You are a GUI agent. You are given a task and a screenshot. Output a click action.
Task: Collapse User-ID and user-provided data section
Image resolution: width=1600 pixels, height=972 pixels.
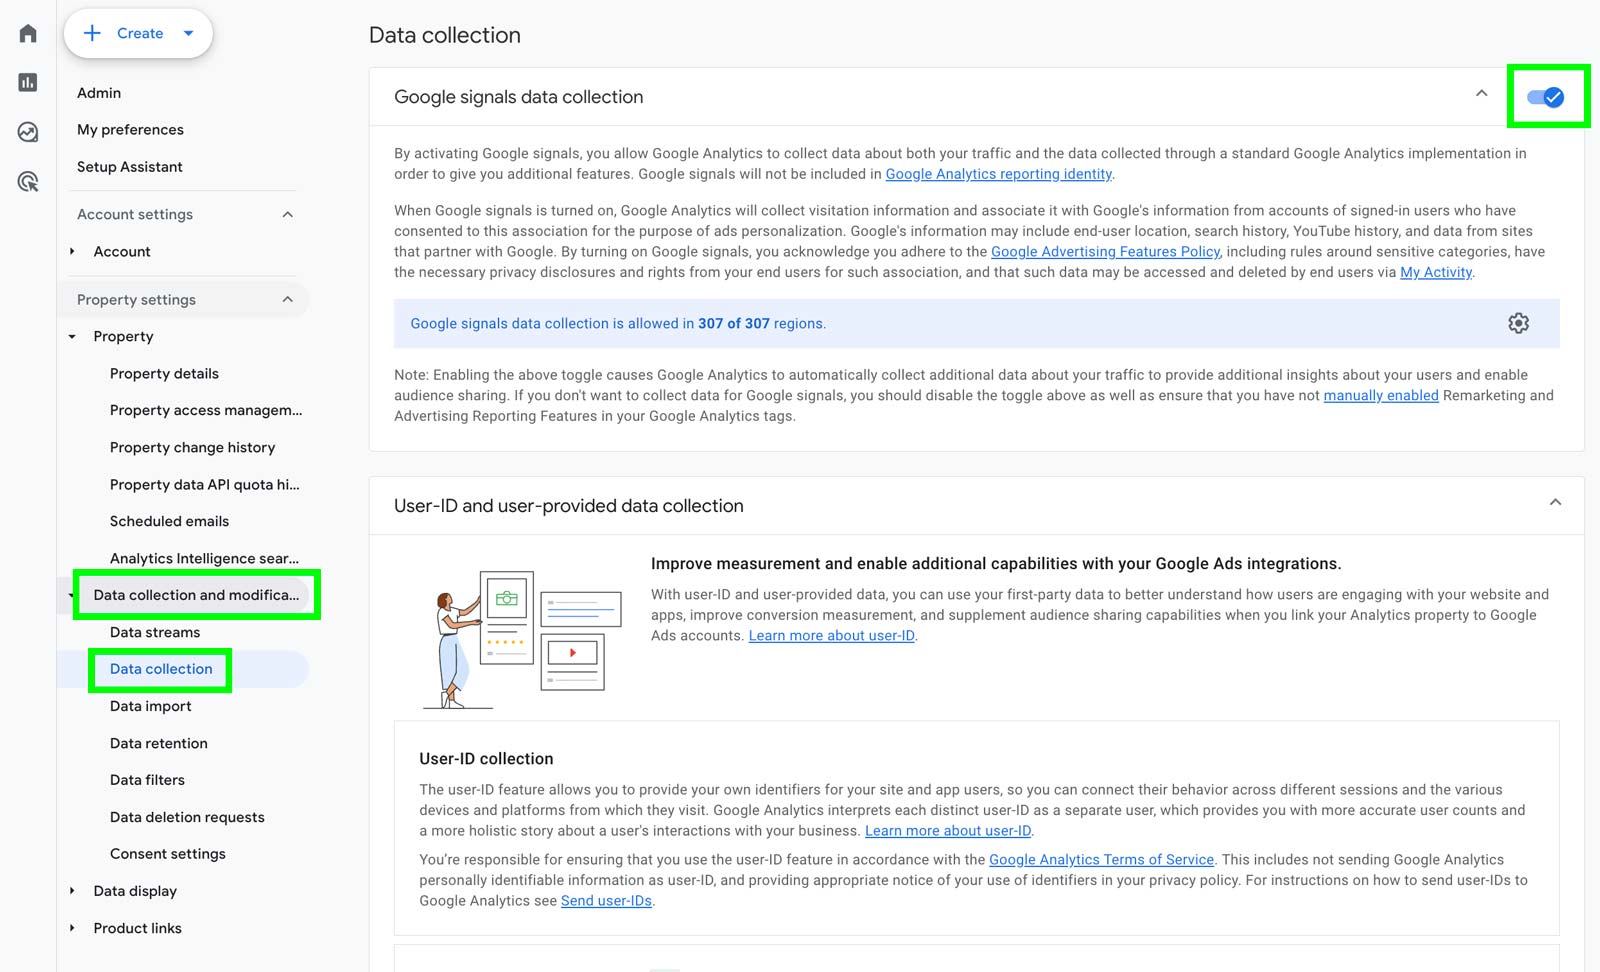pyautogui.click(x=1555, y=503)
